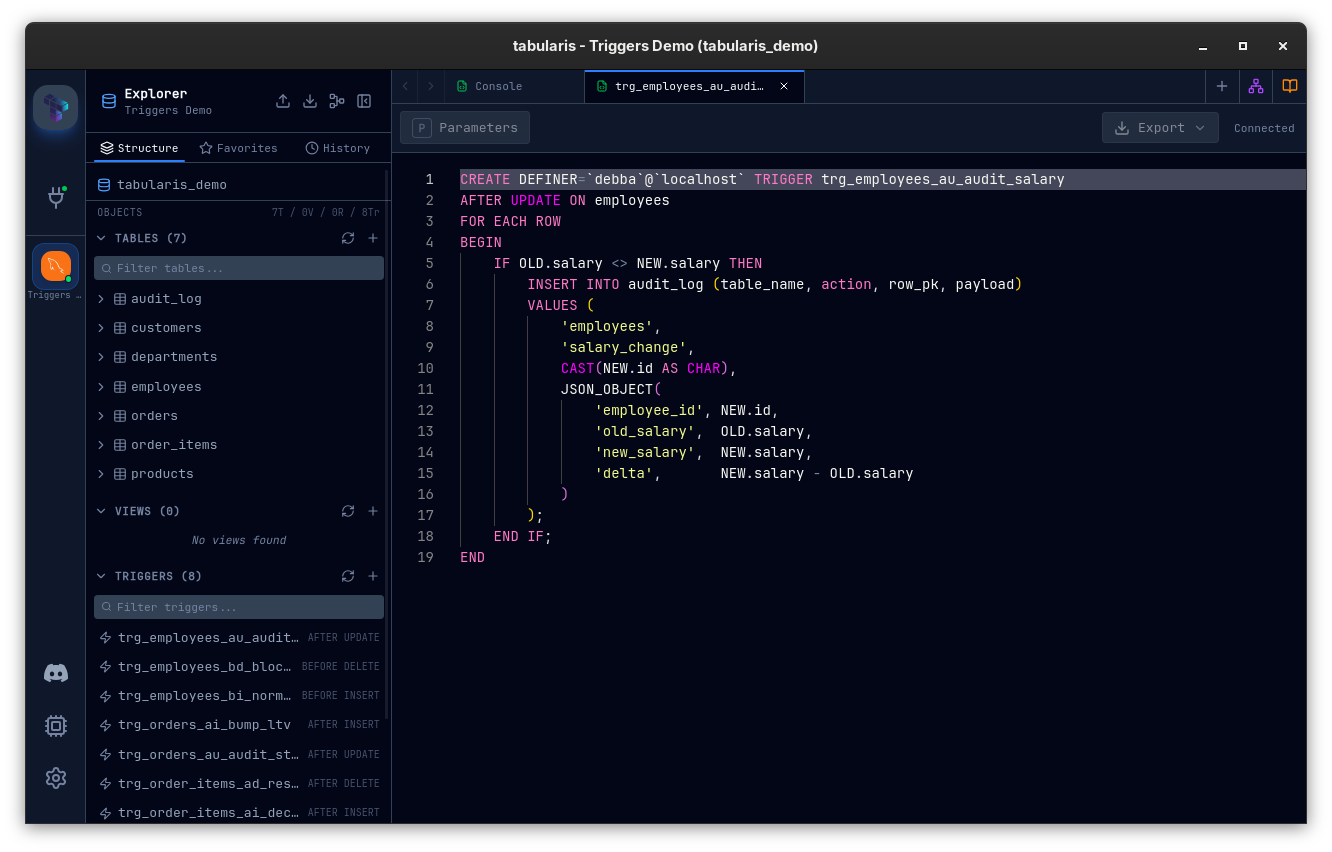Add a new table with the plus icon
This screenshot has height=852, width=1332.
click(x=373, y=238)
